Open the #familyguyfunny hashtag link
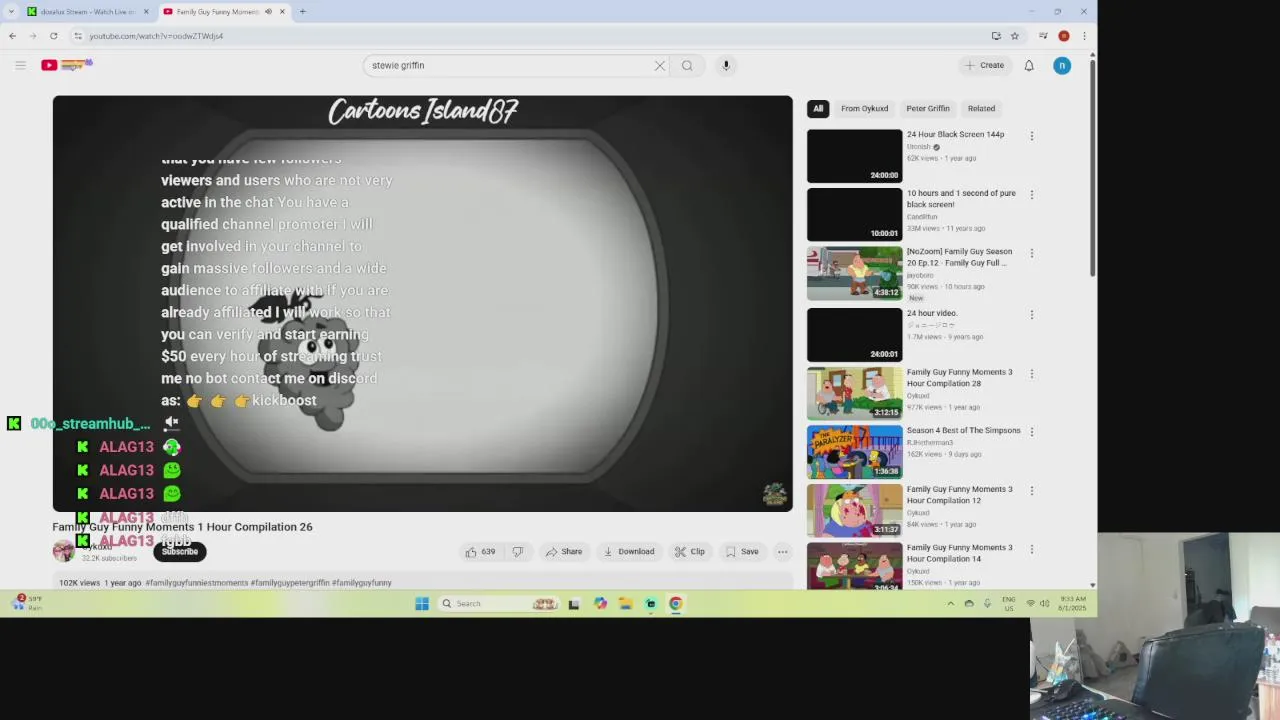This screenshot has height=720, width=1280. pos(362,583)
